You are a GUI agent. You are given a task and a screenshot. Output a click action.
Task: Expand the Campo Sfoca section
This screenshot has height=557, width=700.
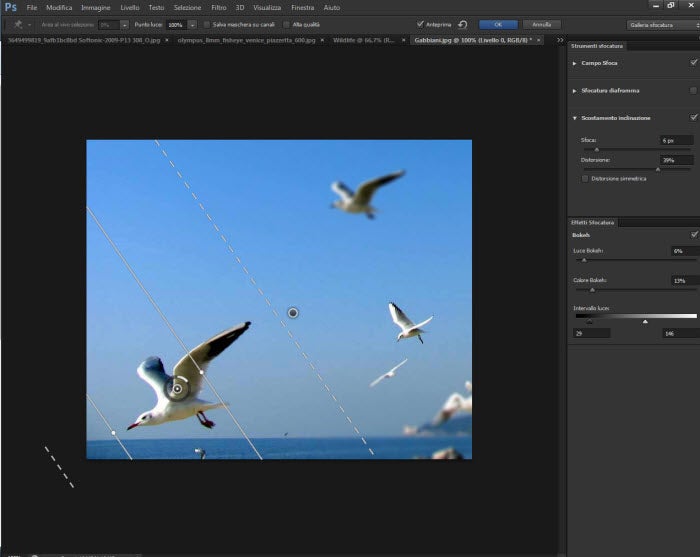click(575, 63)
